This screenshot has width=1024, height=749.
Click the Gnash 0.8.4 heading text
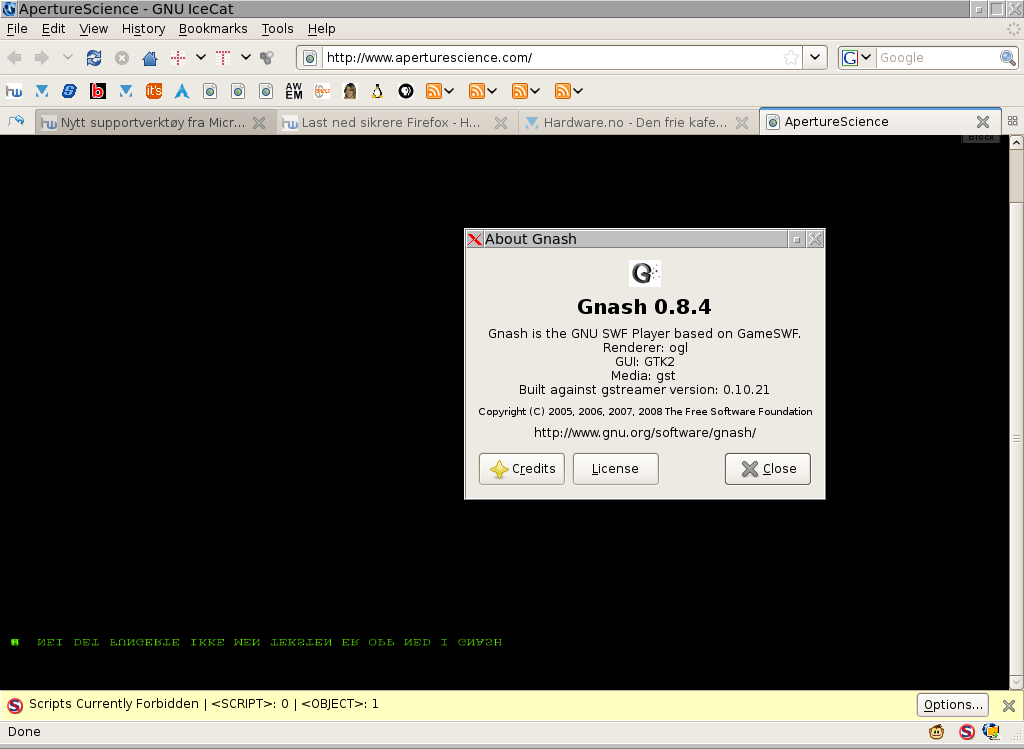[645, 306]
